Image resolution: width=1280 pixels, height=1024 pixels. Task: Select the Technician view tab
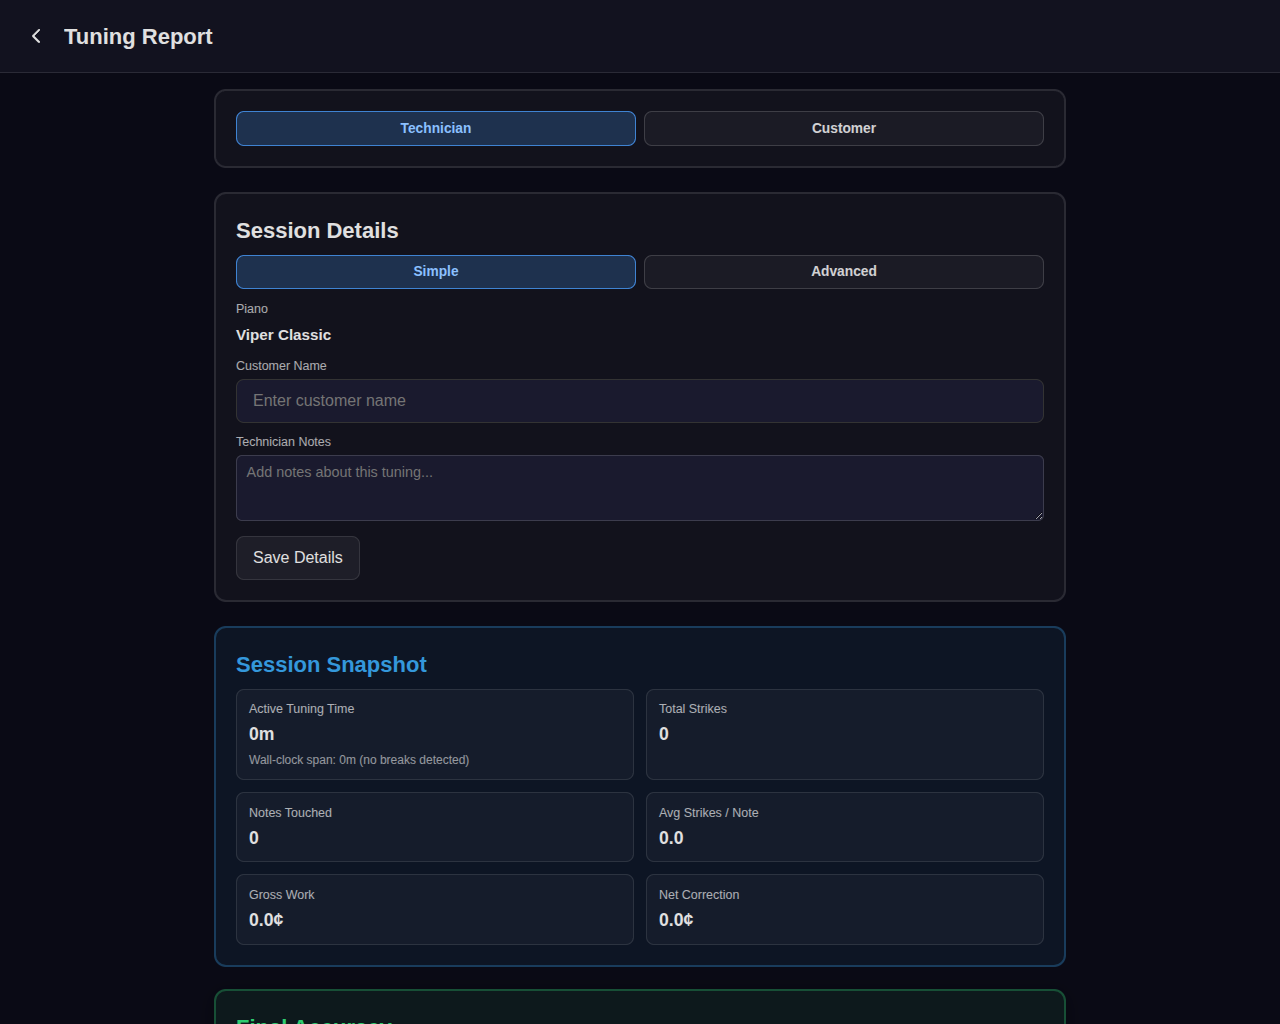click(x=435, y=128)
